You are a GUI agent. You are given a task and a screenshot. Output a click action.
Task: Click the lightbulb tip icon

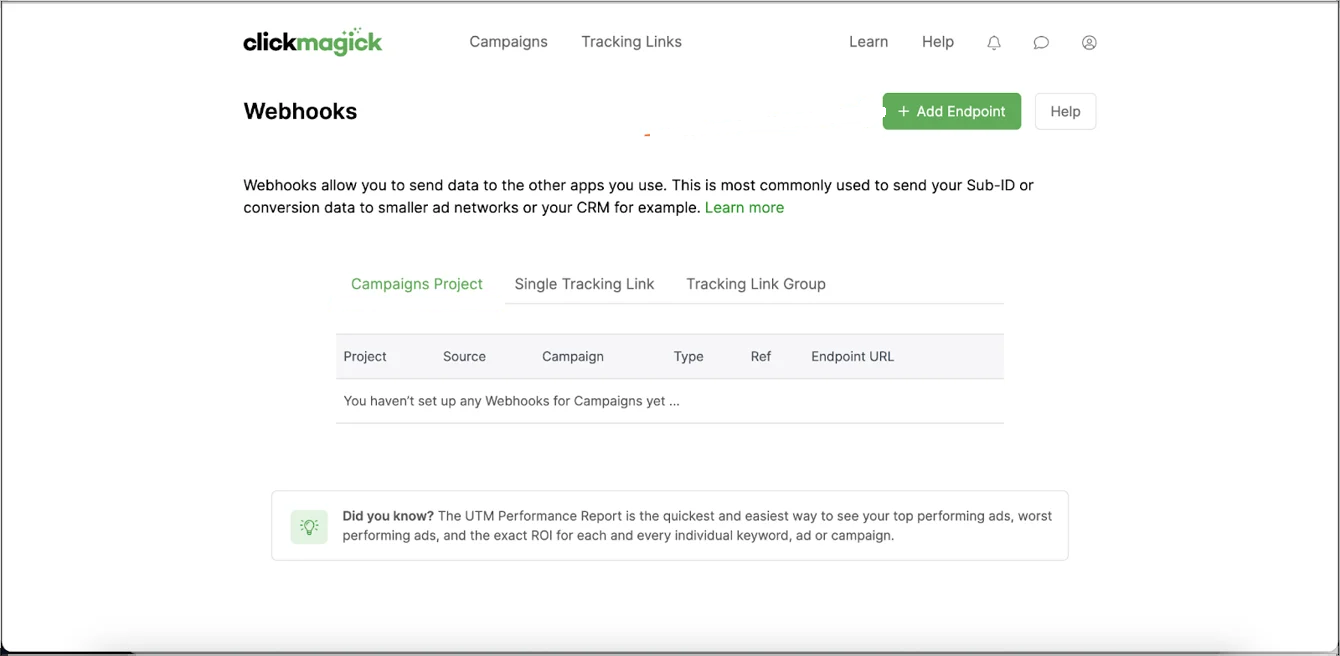tap(309, 525)
